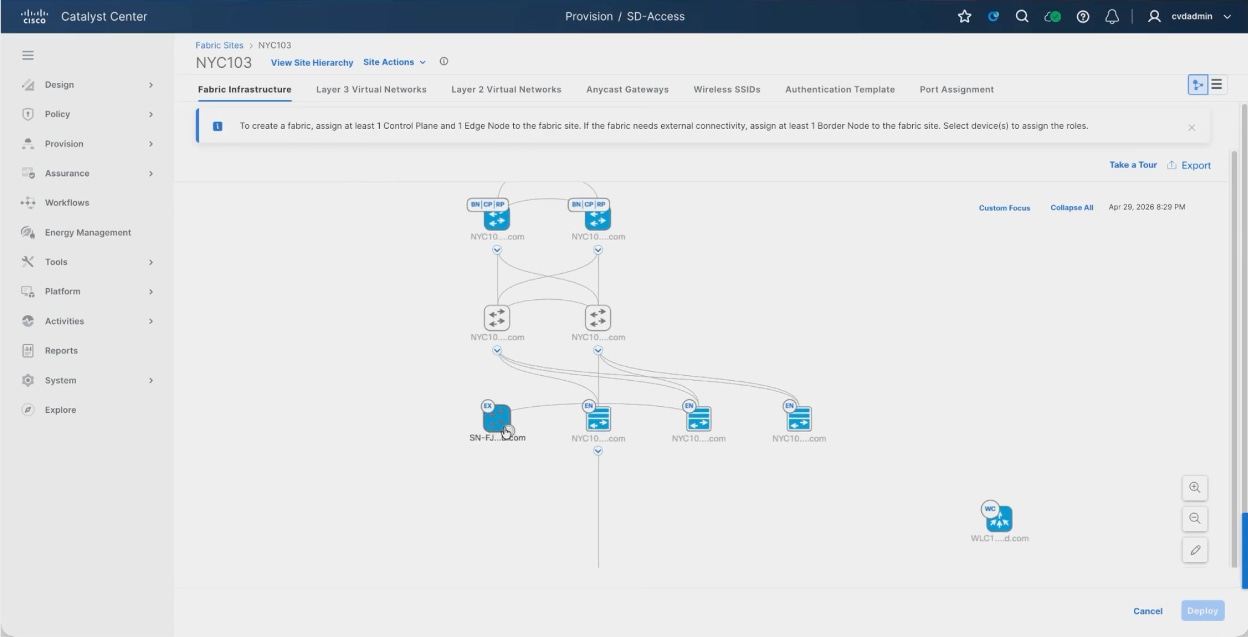Click the Export button
This screenshot has height=637, width=1248.
click(1189, 165)
